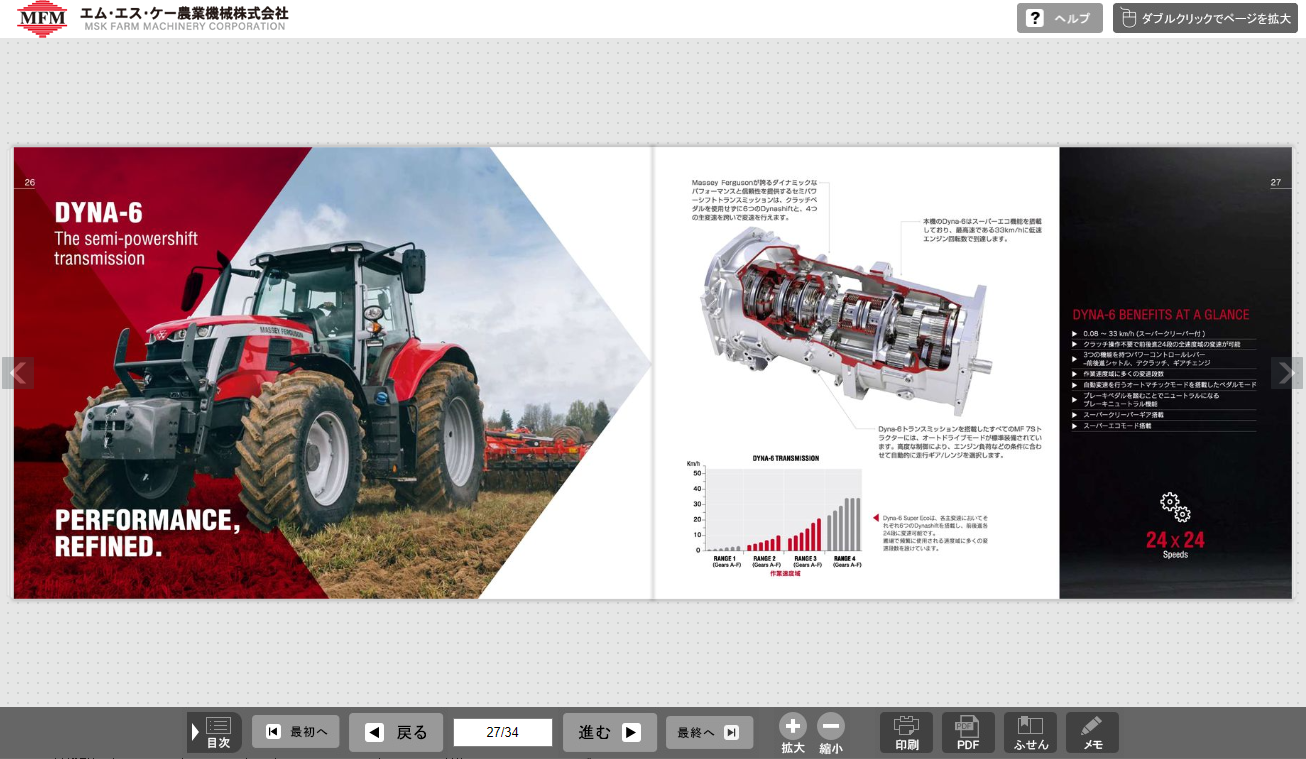Click page number 26 label

click(30, 182)
